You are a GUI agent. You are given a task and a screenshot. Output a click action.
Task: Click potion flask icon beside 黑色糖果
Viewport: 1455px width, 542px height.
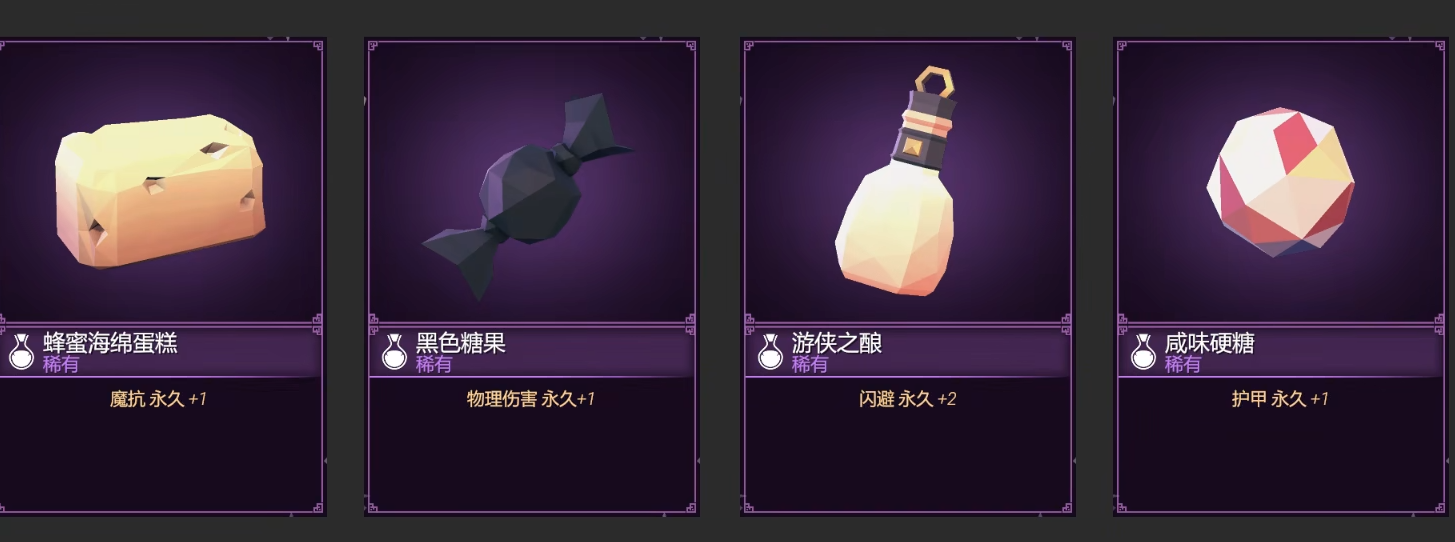click(395, 352)
